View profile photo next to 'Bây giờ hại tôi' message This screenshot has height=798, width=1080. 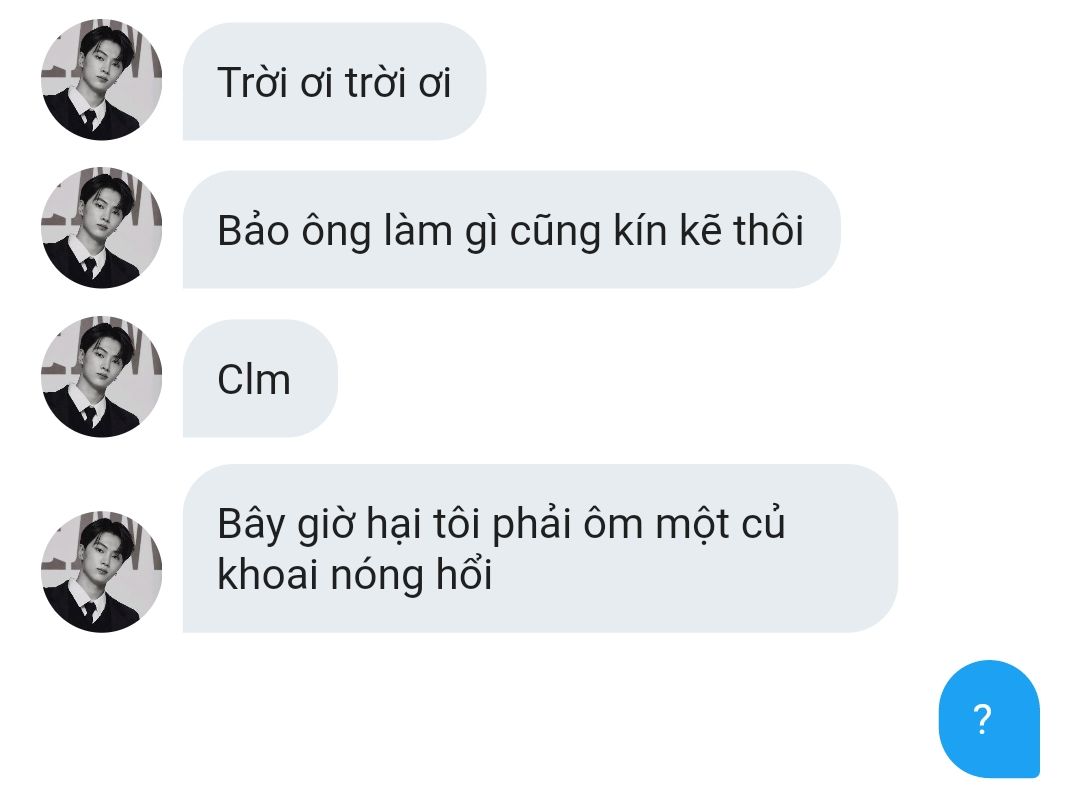[102, 572]
